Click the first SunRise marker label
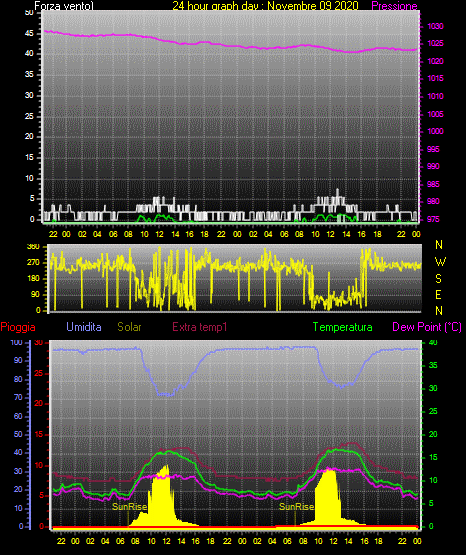The width and height of the screenshot is (466, 555). pyautogui.click(x=130, y=507)
